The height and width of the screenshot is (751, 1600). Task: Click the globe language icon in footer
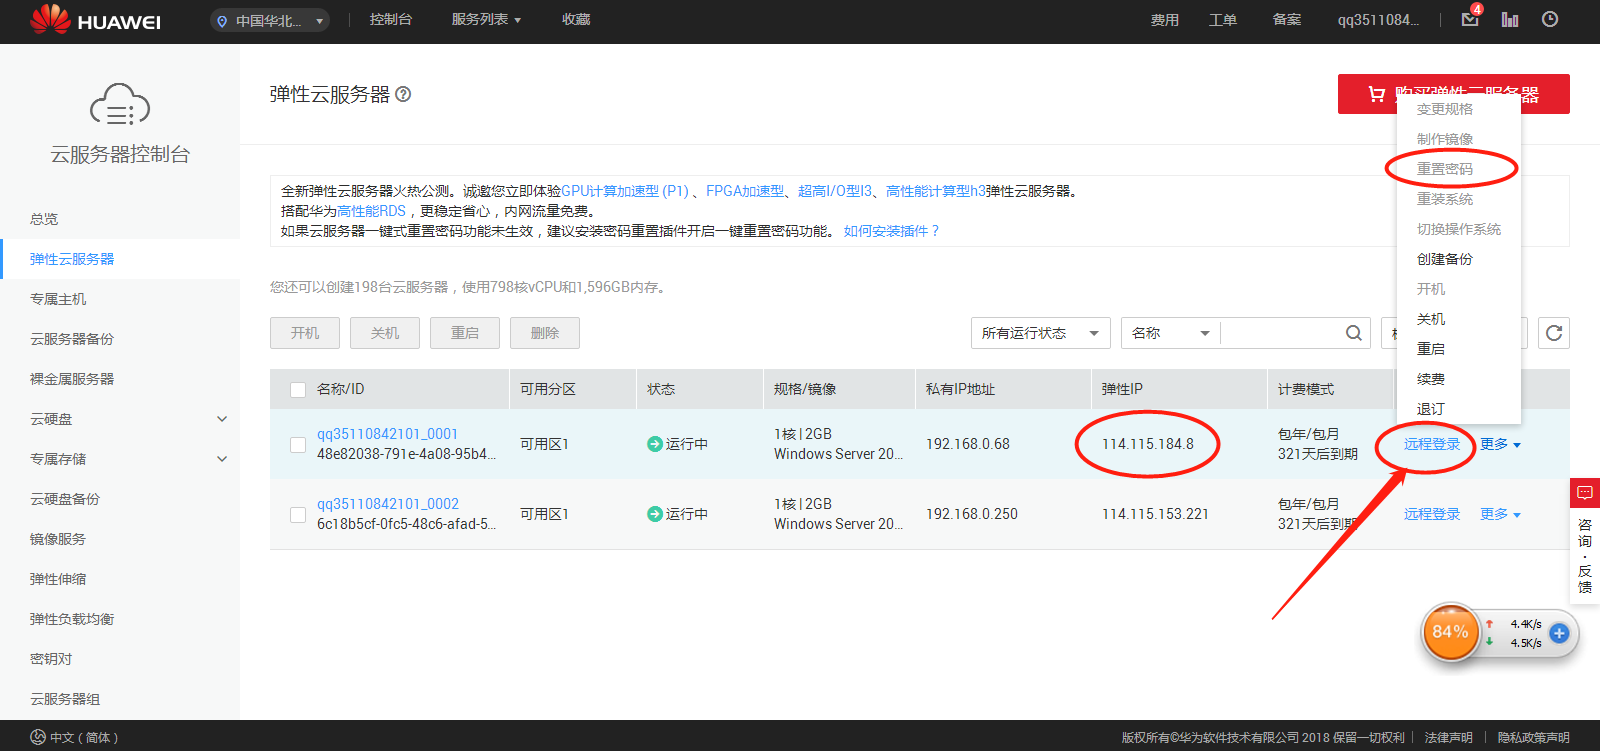[x=38, y=737]
